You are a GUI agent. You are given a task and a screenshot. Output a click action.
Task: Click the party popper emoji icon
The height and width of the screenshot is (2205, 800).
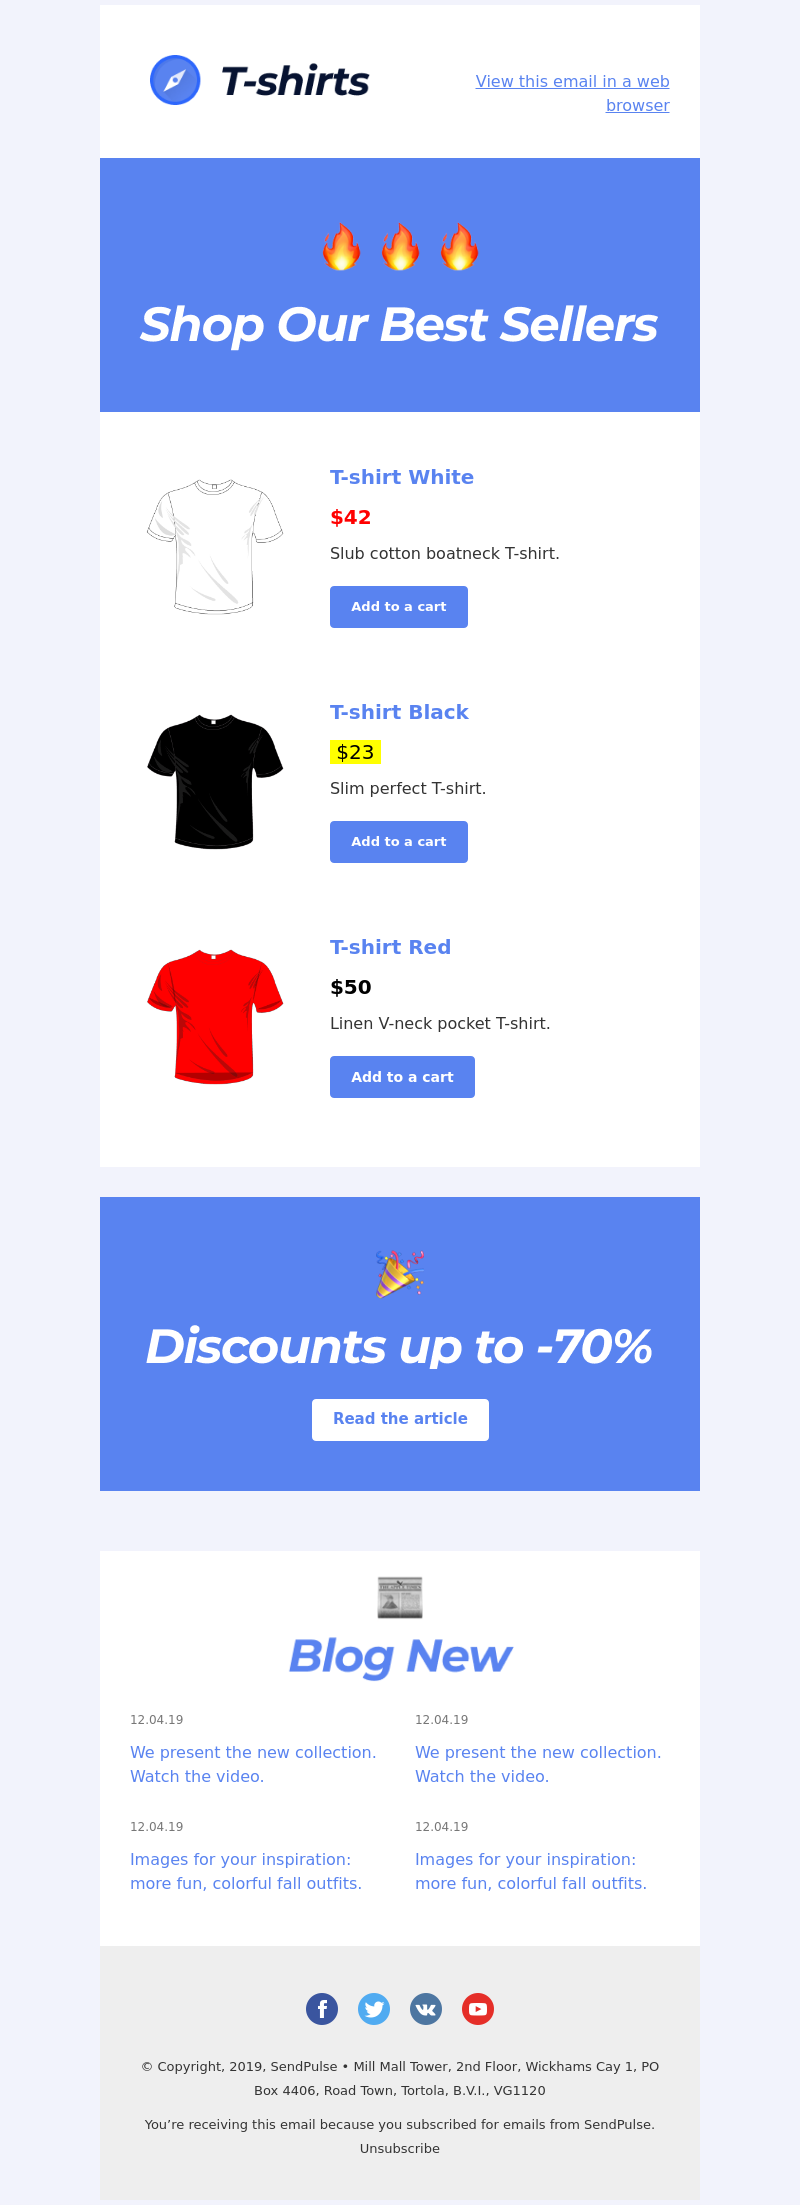click(400, 1274)
